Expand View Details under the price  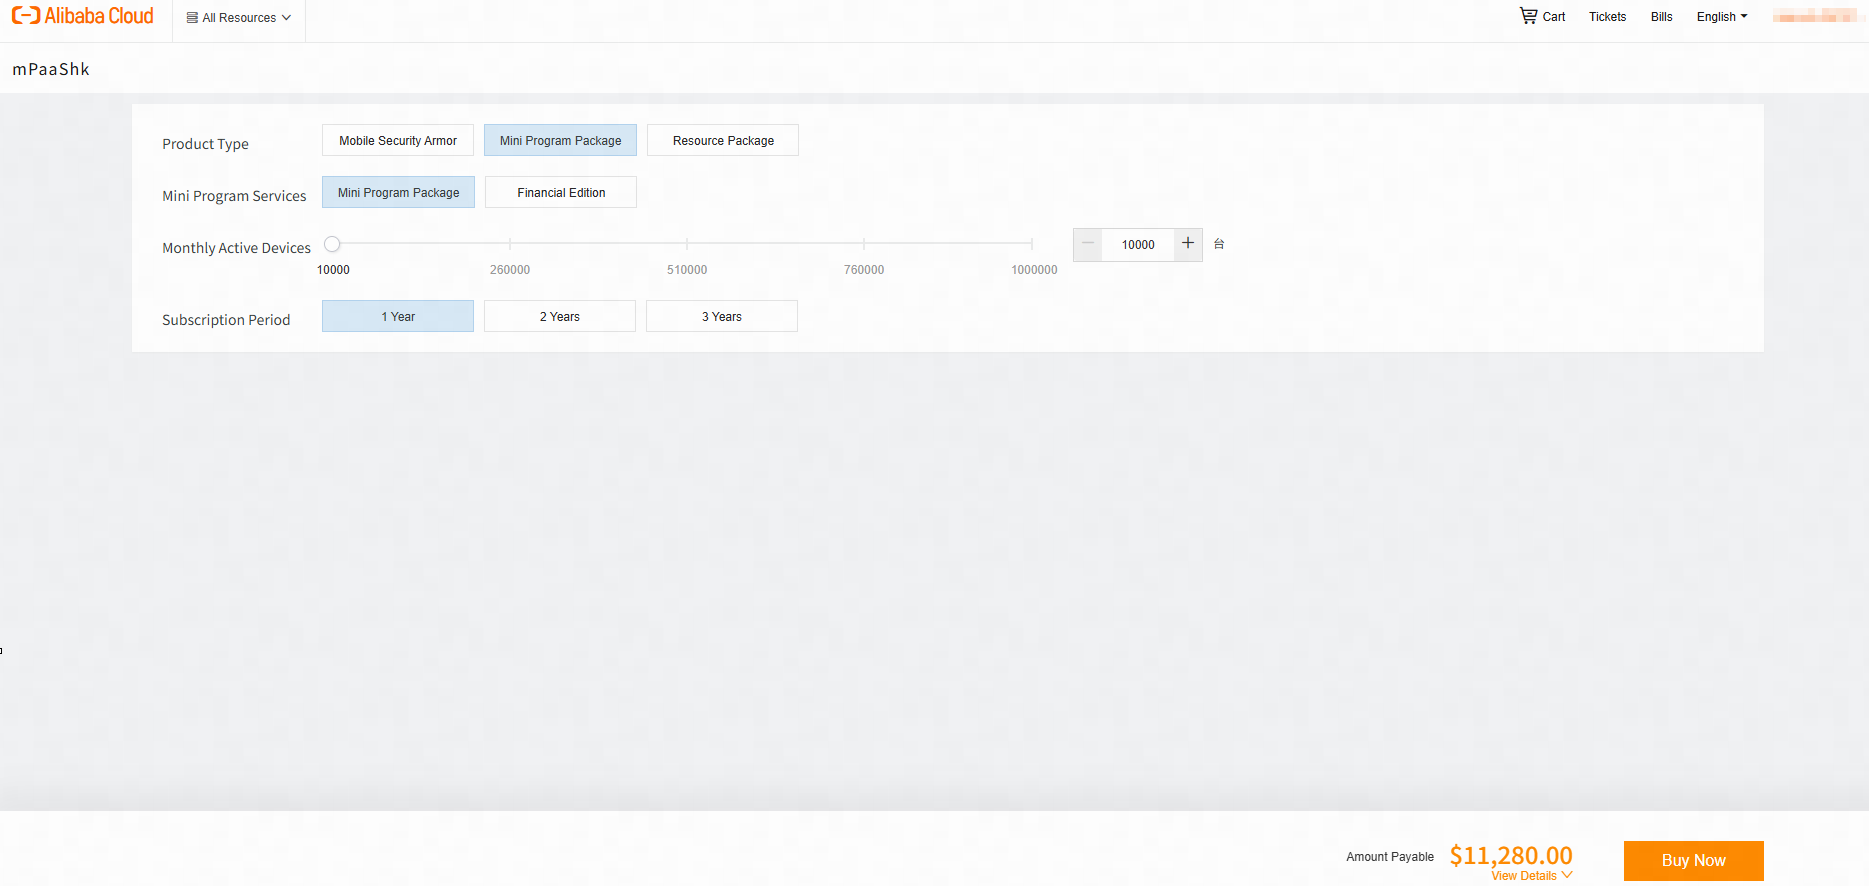(x=1531, y=876)
